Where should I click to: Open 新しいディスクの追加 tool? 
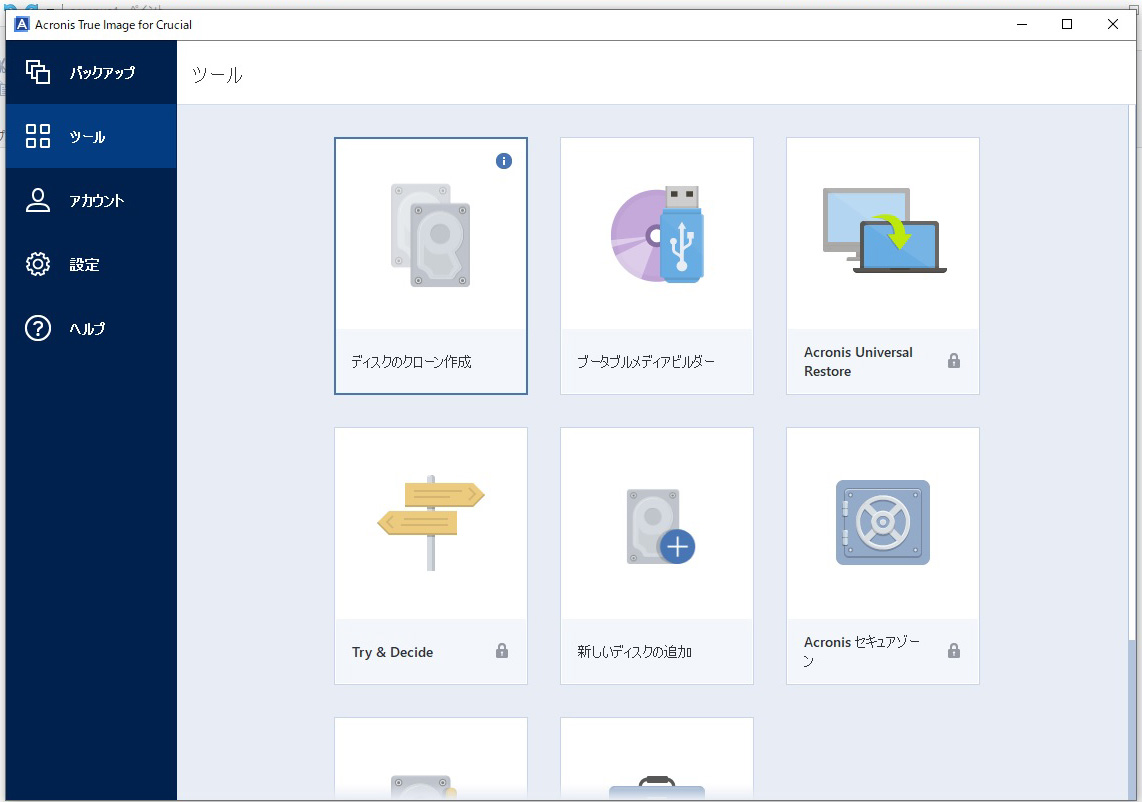[x=634, y=652]
